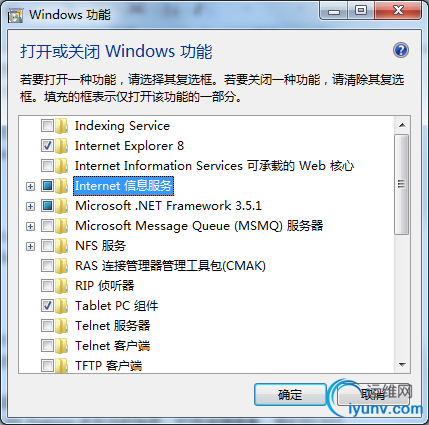Enable the Telnet 服务器 checkbox
Screen dimensions: 429x425
47,326
